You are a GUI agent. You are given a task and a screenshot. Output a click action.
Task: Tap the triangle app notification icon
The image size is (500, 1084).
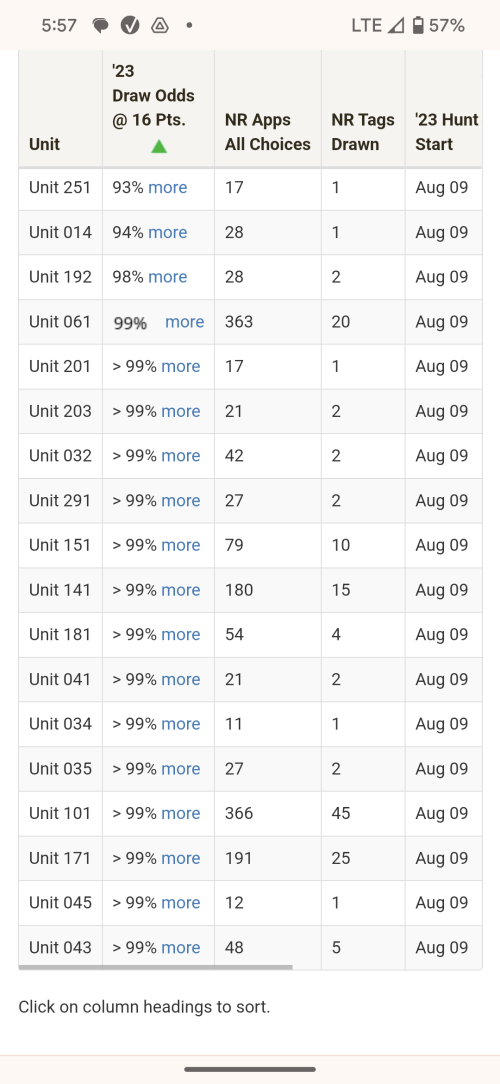[160, 26]
